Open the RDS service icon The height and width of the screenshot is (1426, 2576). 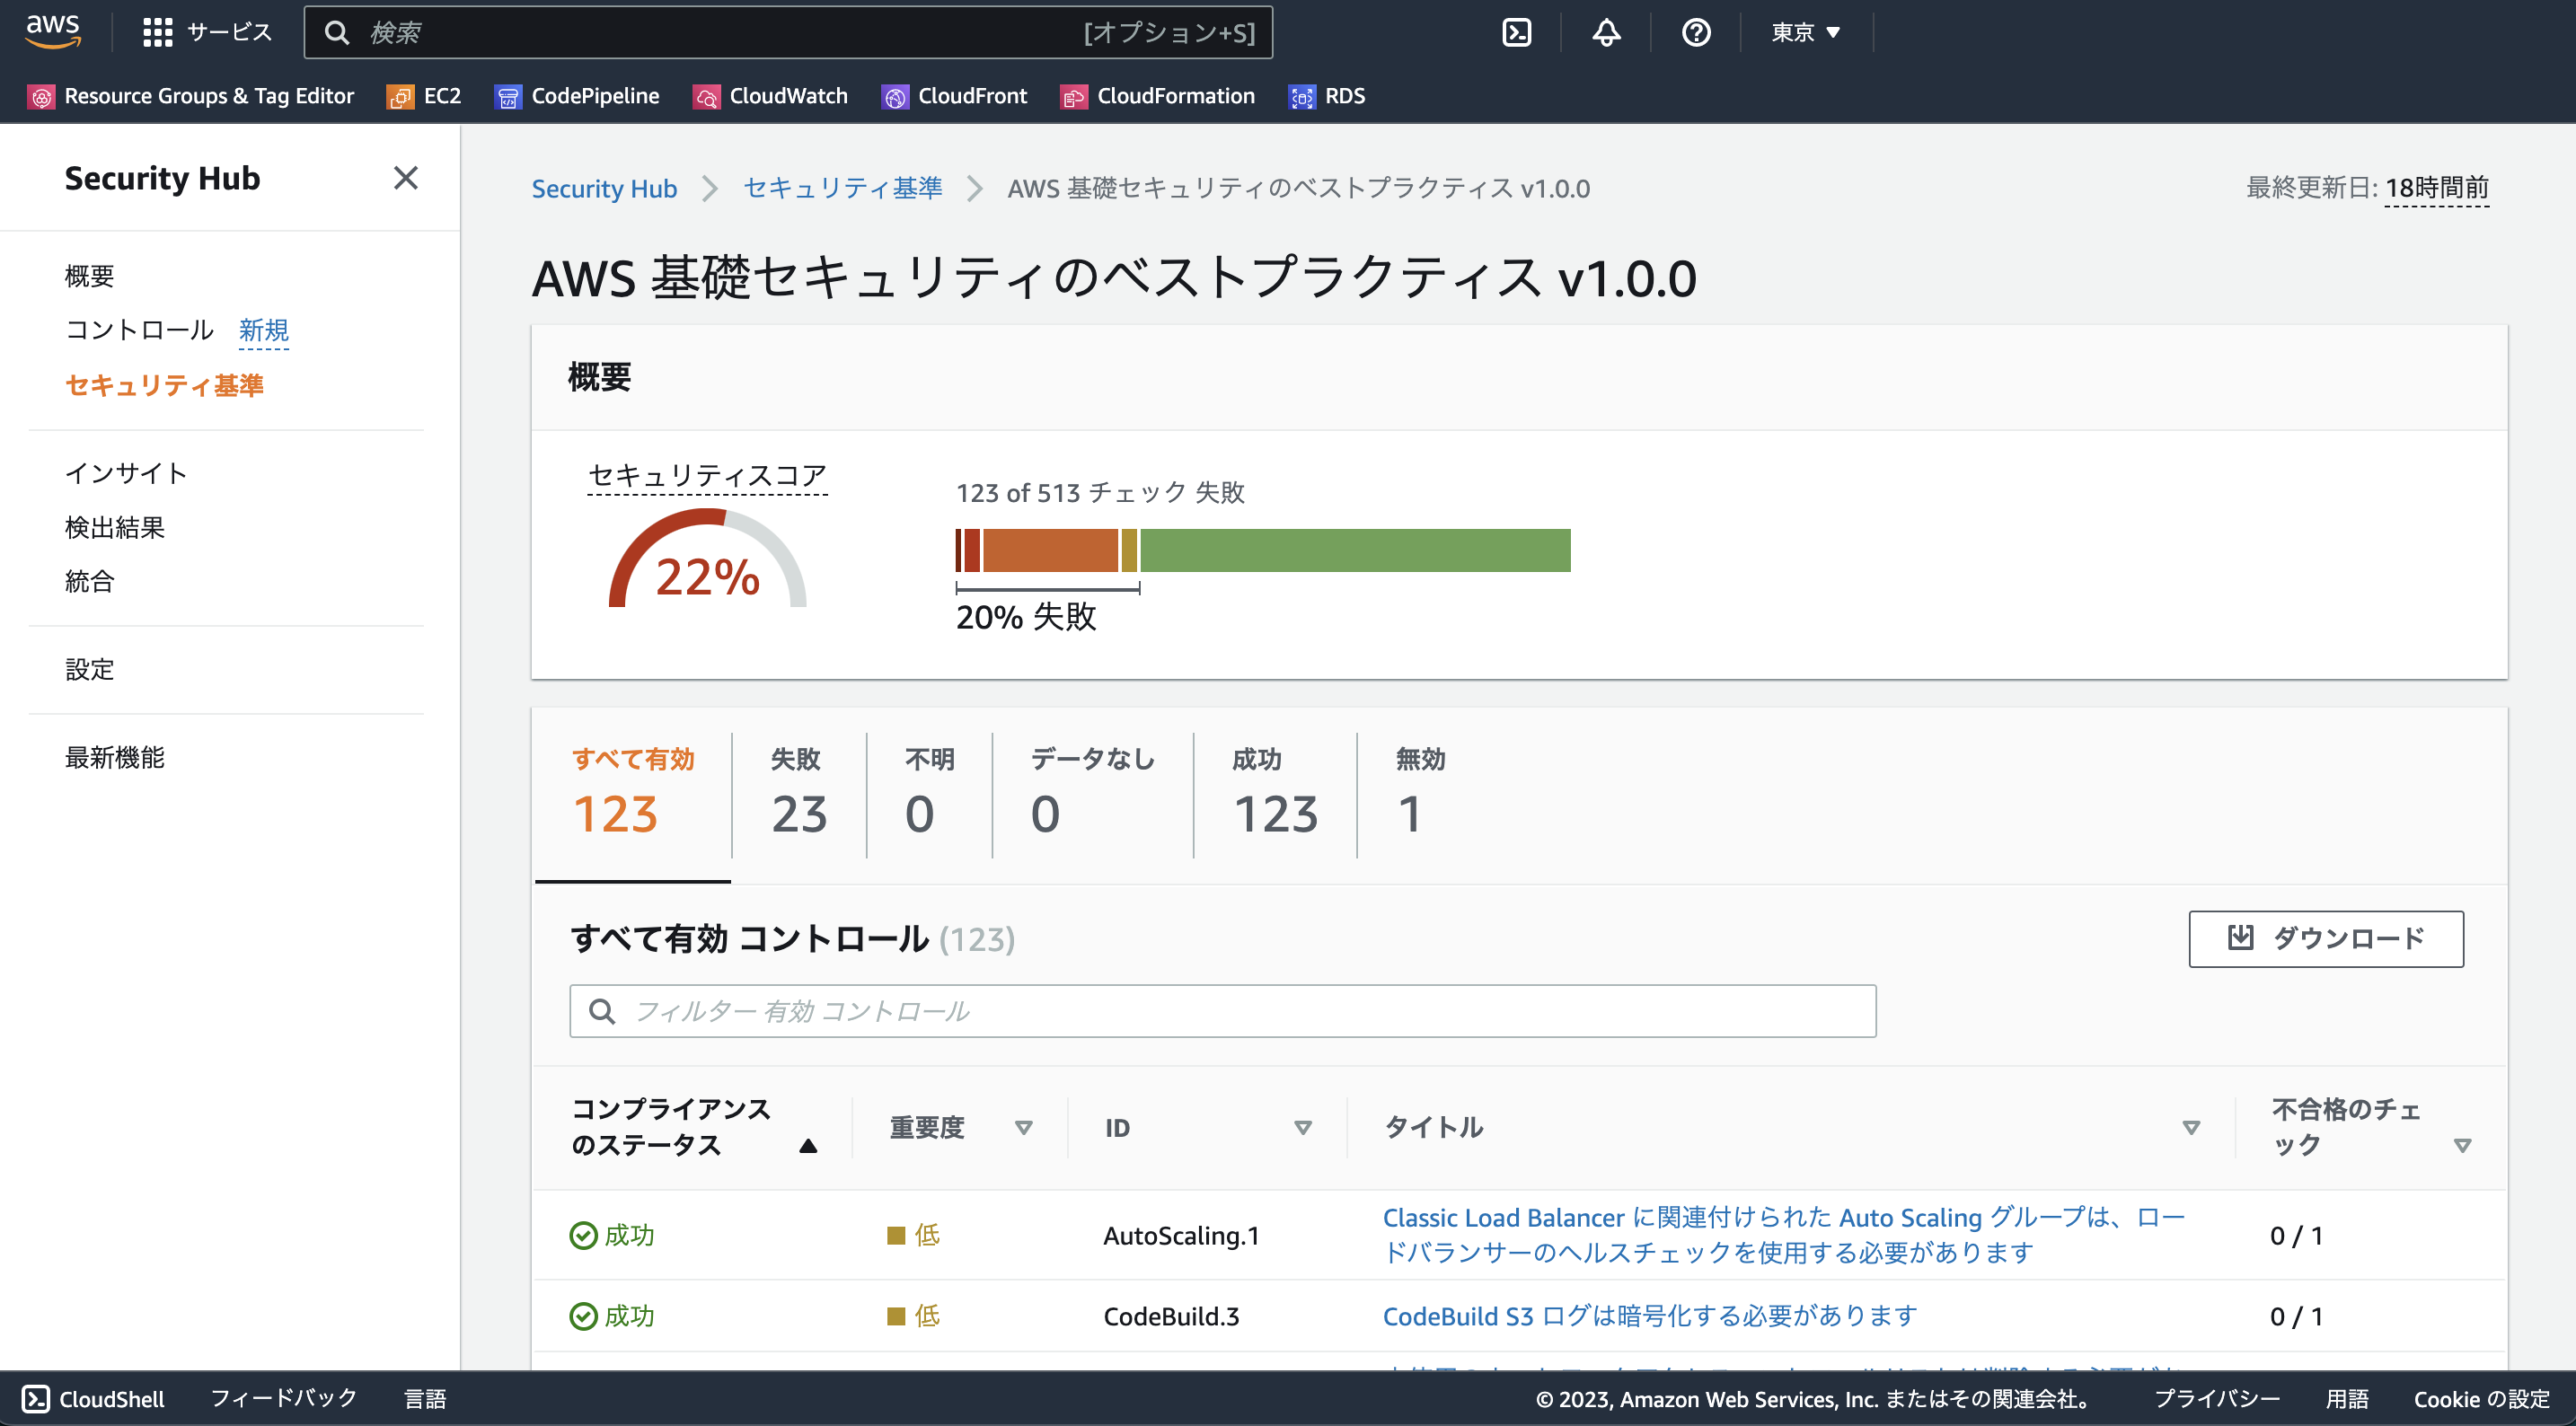[1301, 96]
